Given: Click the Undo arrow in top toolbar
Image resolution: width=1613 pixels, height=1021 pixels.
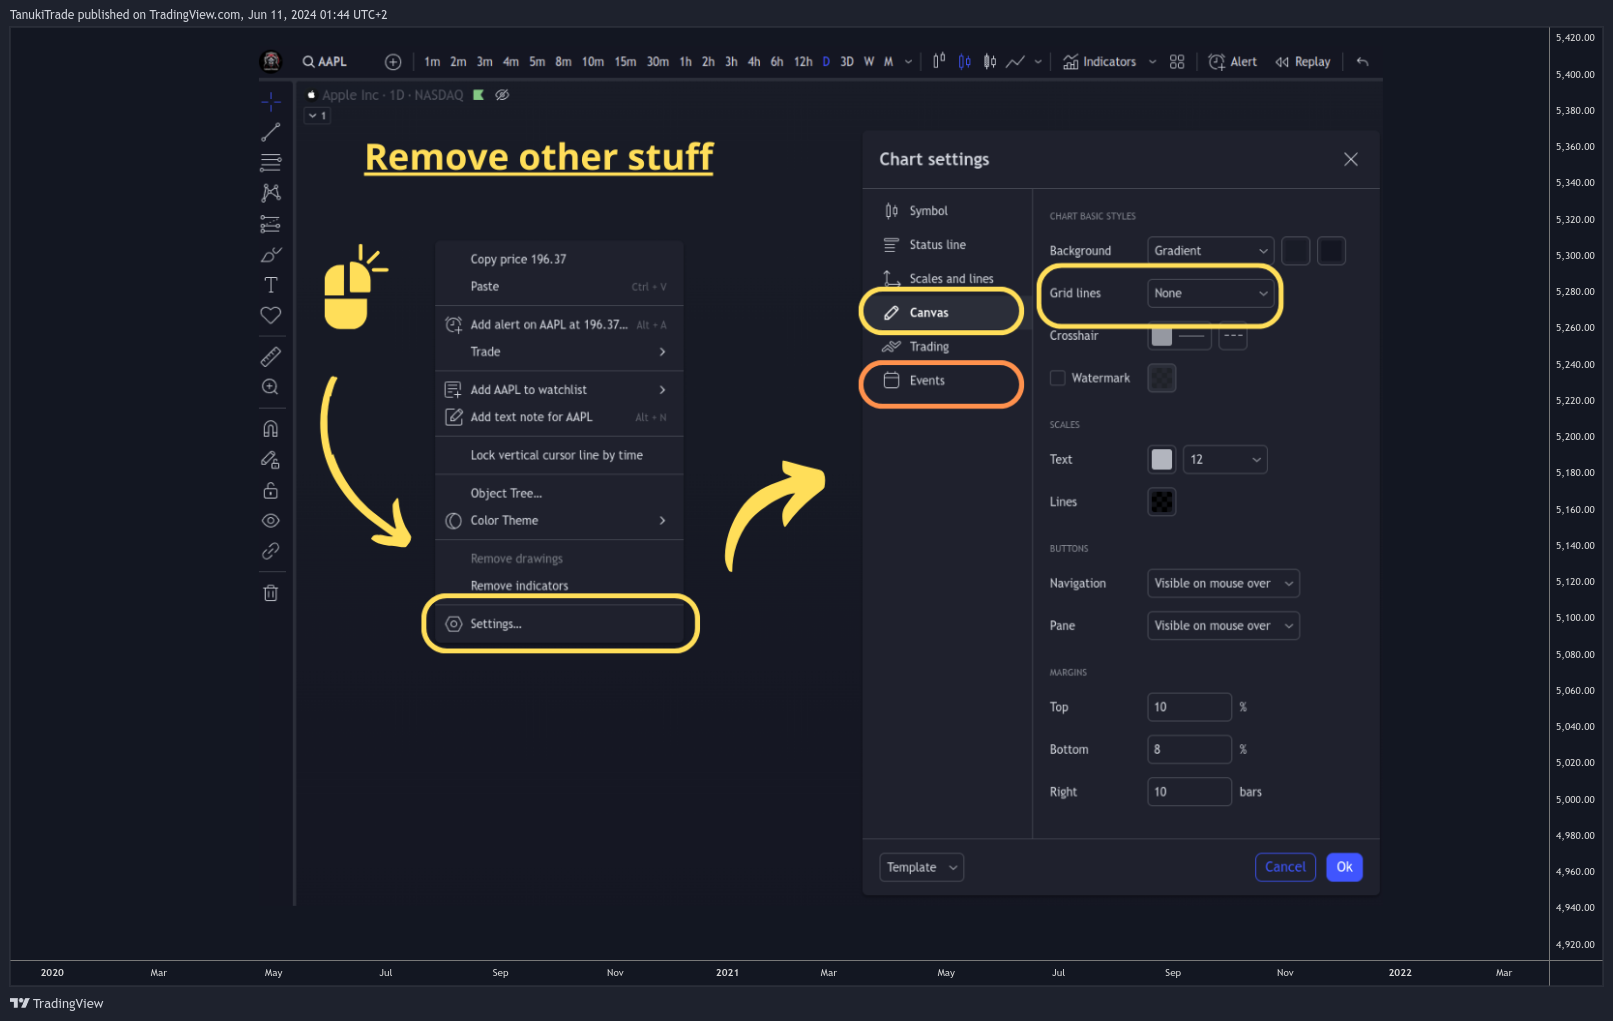Looking at the screenshot, I should [1362, 62].
